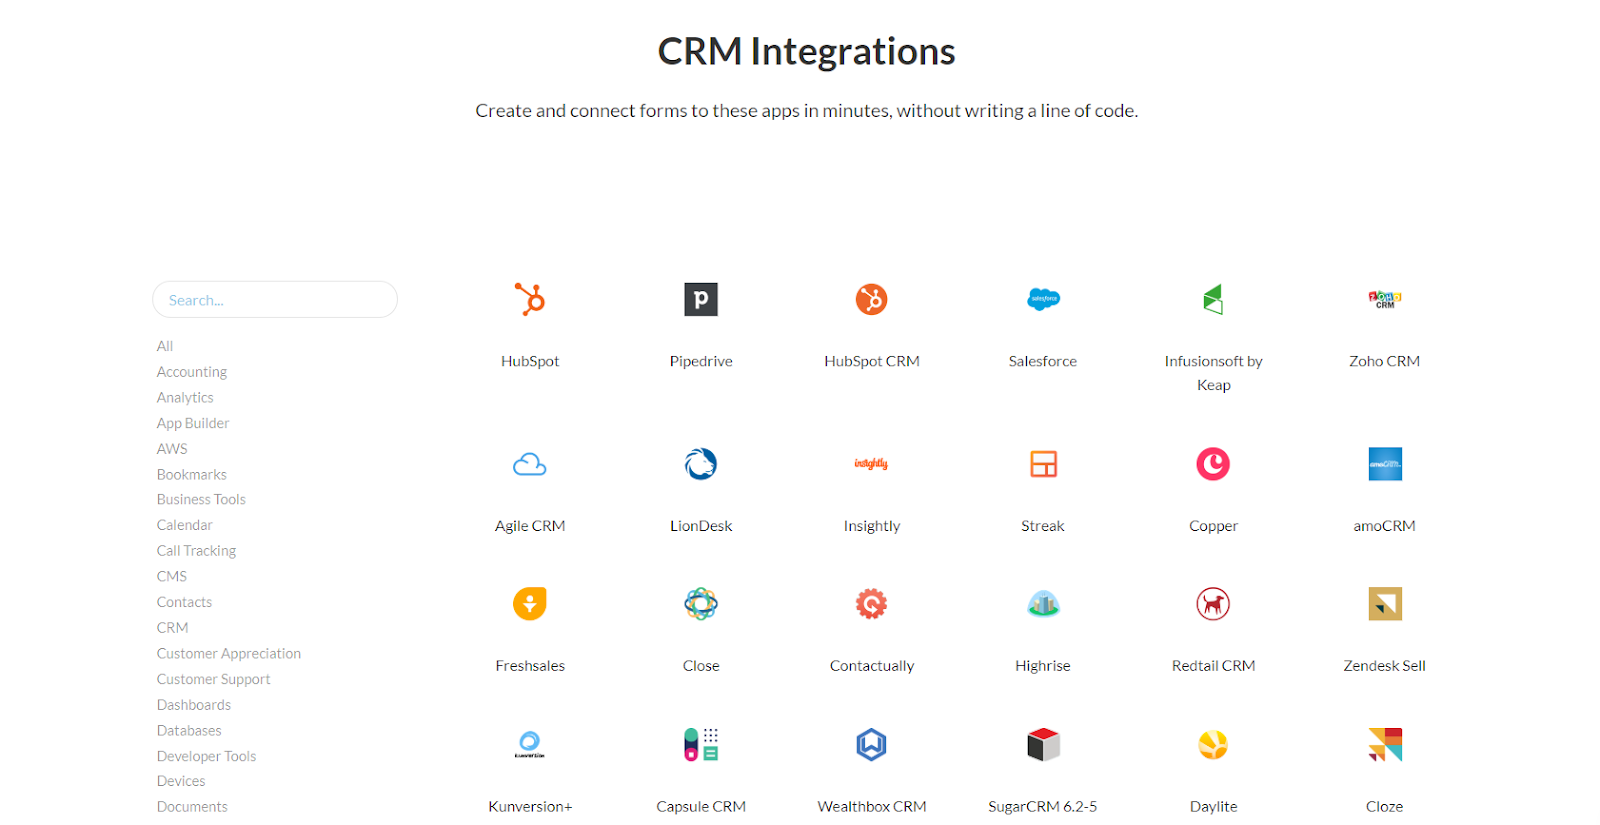Select the Insightly logo icon
1600x825 pixels.
[872, 464]
